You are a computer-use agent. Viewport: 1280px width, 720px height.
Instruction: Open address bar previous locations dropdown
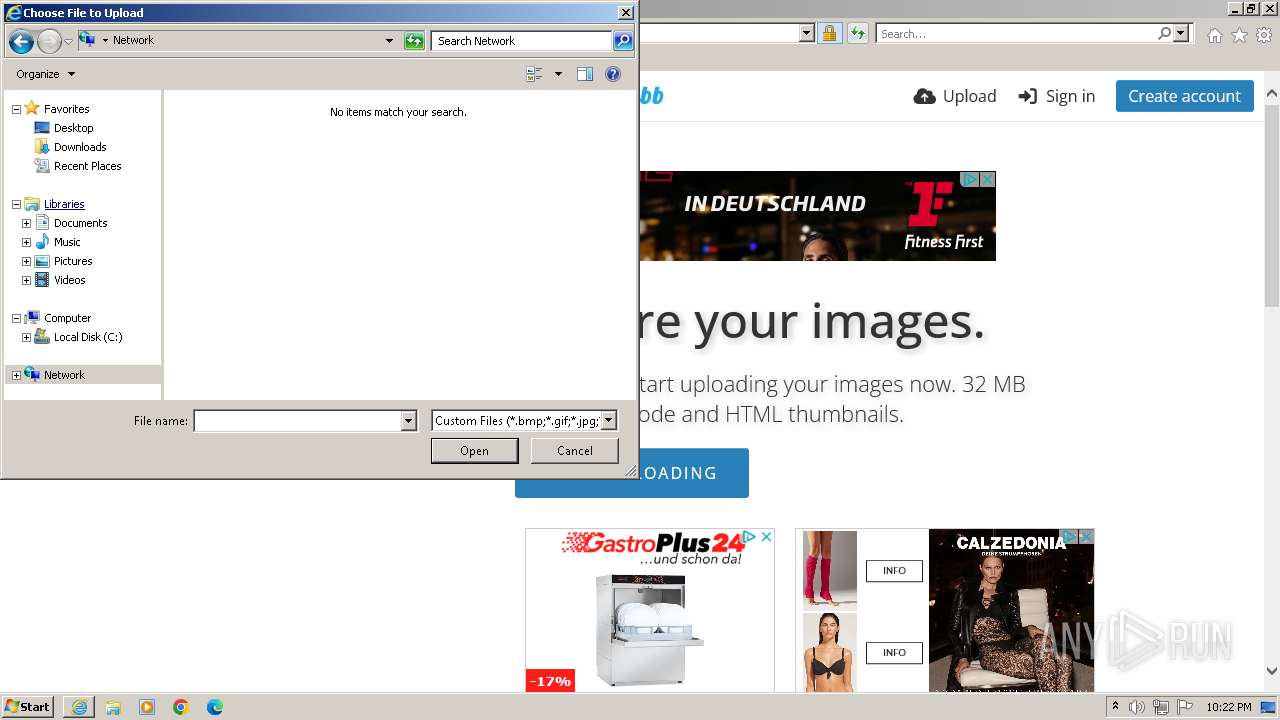[x=389, y=41]
